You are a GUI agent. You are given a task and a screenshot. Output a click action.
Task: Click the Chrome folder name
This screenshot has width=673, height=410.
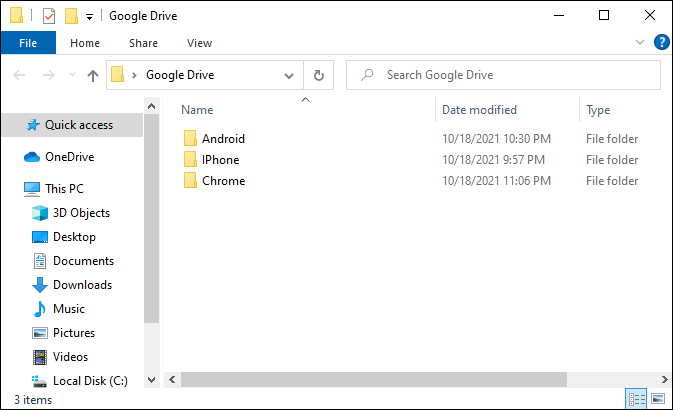[224, 181]
